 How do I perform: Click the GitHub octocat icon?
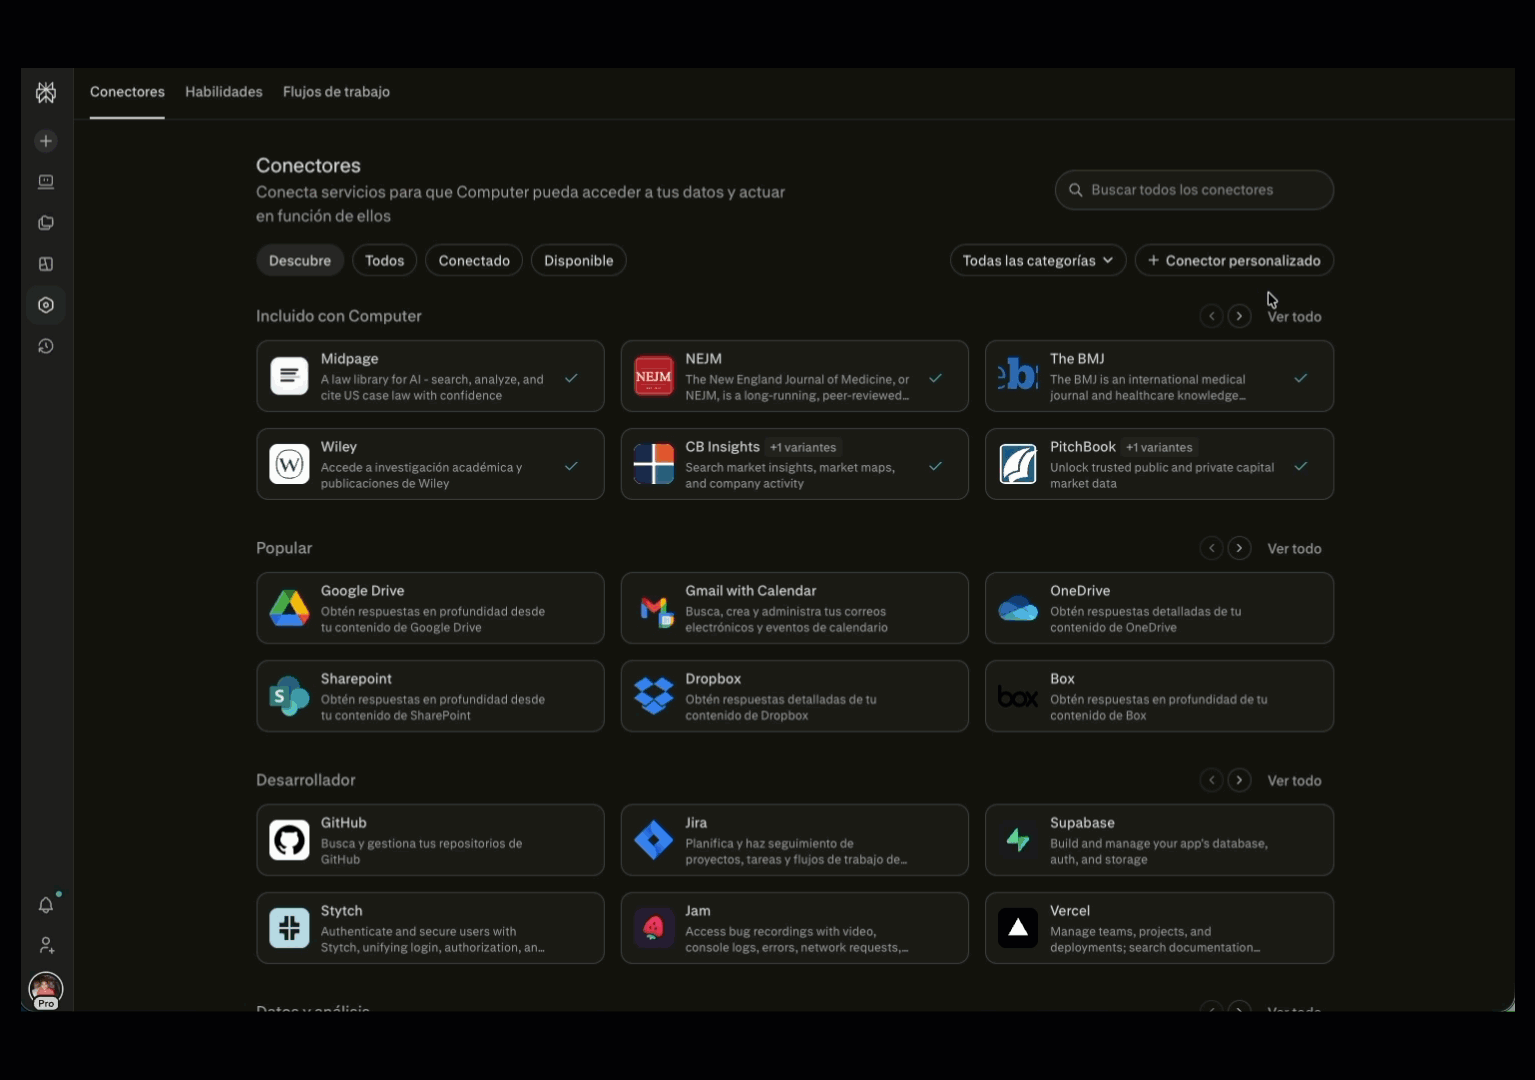[289, 840]
